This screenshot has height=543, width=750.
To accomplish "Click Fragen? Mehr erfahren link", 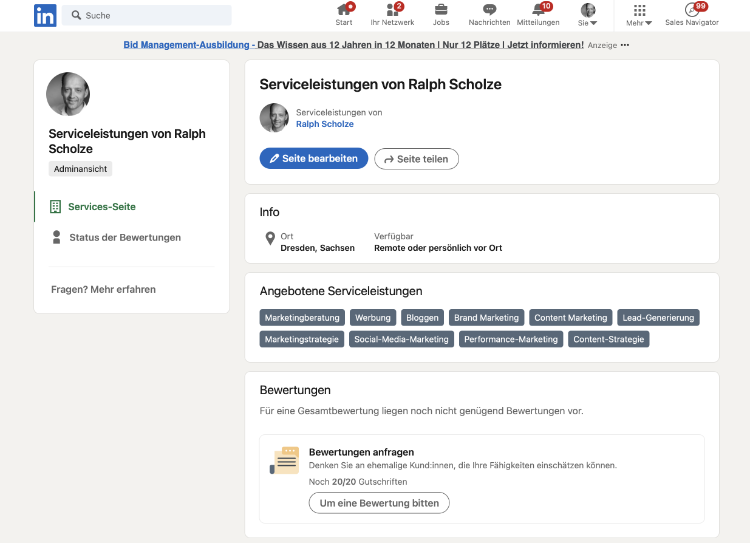I will click(x=103, y=290).
